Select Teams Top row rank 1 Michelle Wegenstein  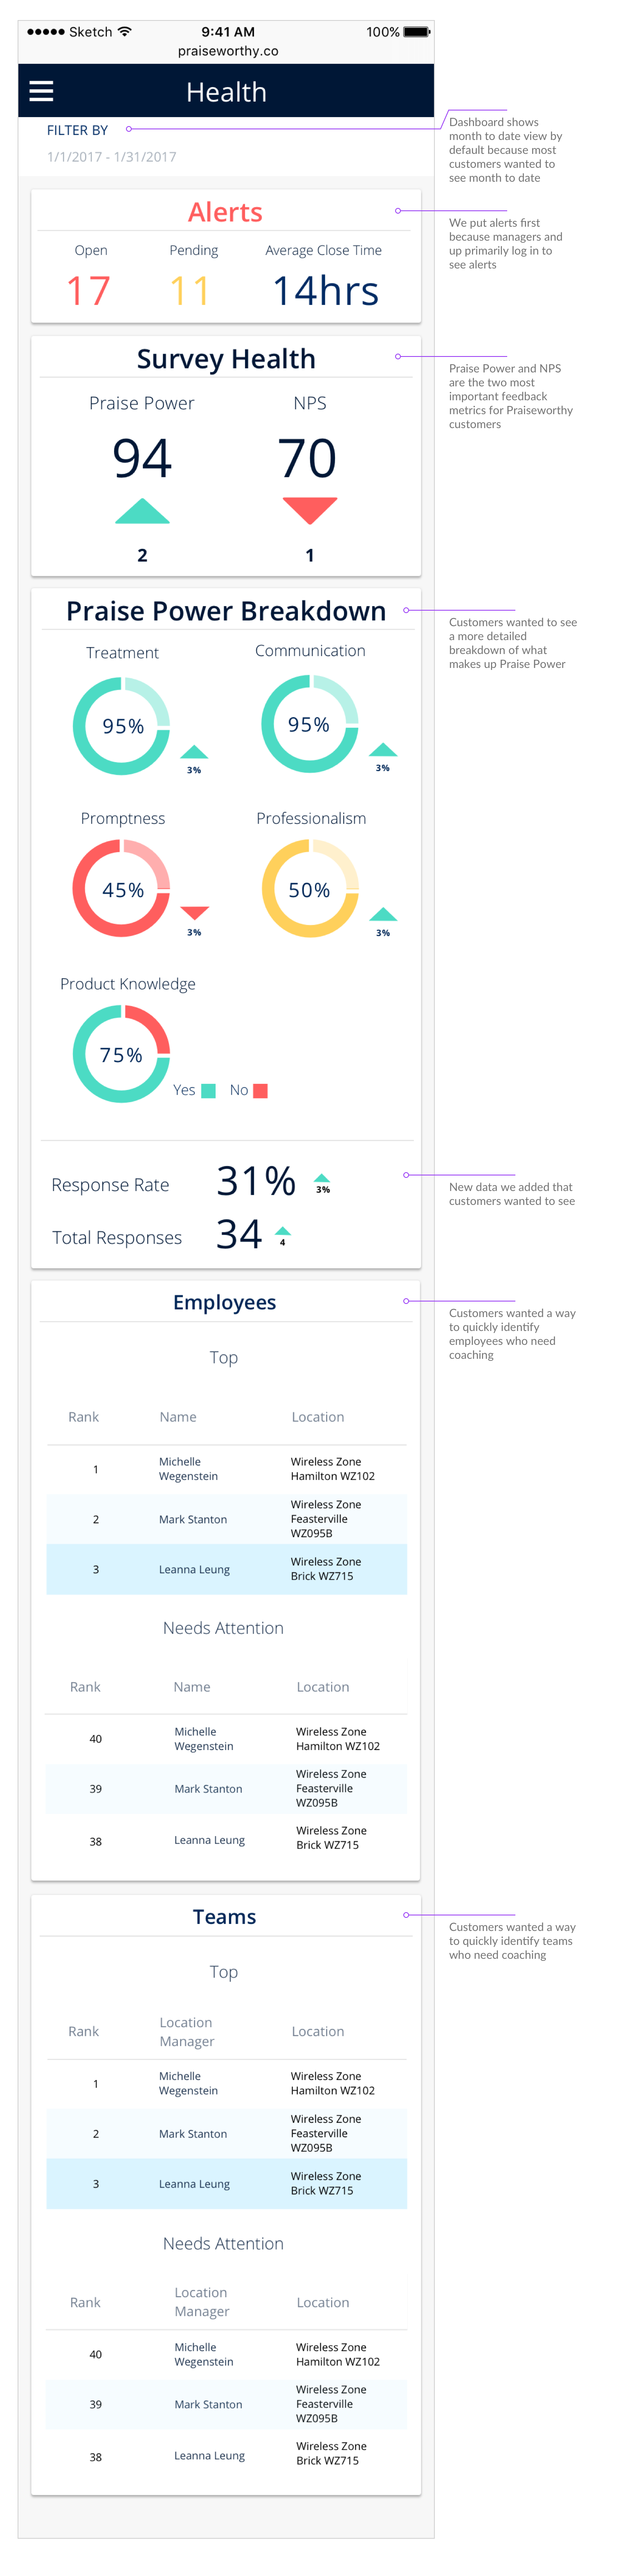coord(226,2085)
